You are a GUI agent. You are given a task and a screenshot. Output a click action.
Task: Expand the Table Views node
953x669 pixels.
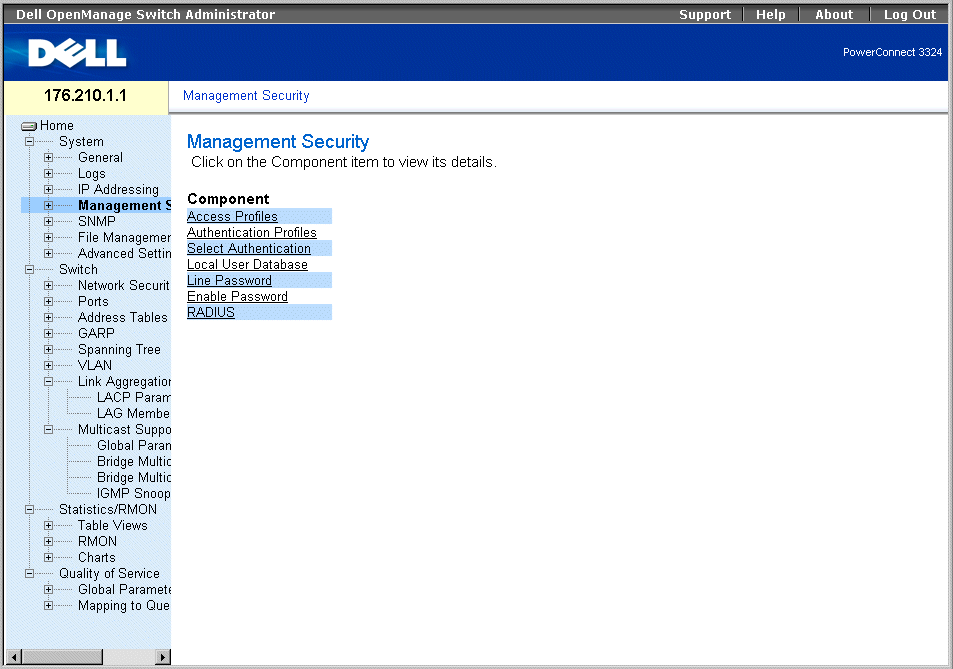[x=49, y=526]
